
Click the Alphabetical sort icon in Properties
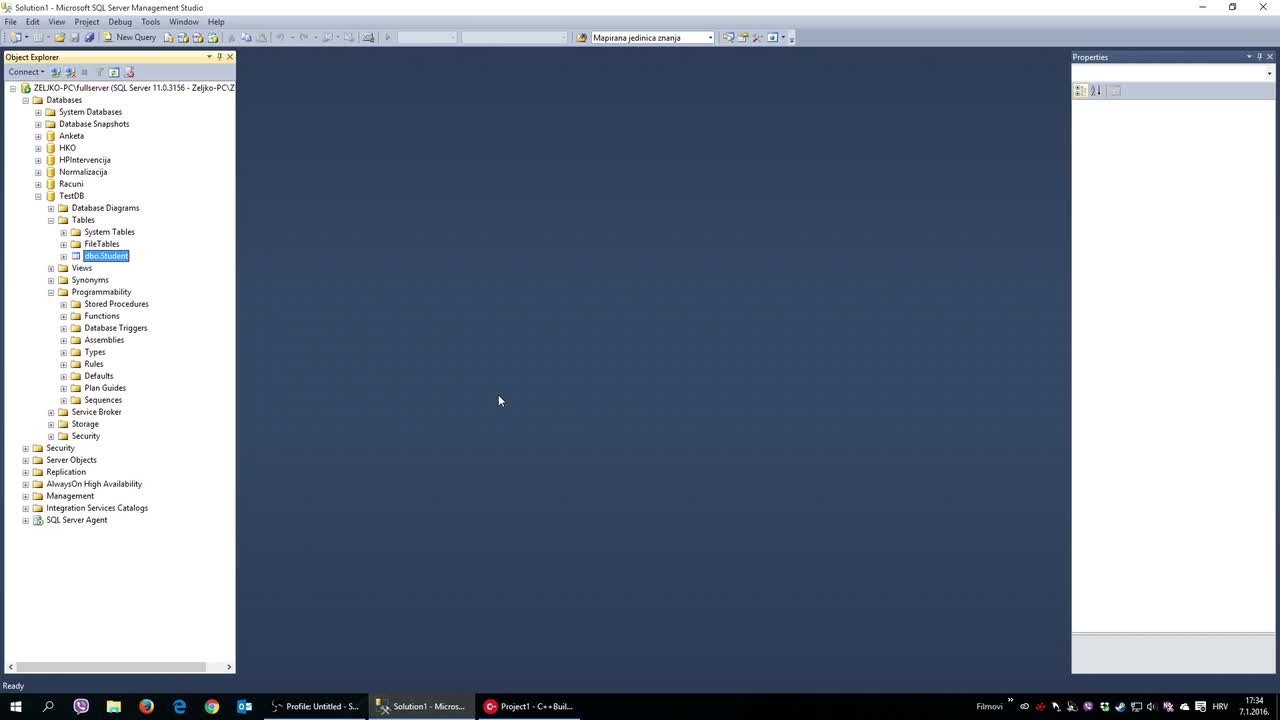click(x=1096, y=90)
